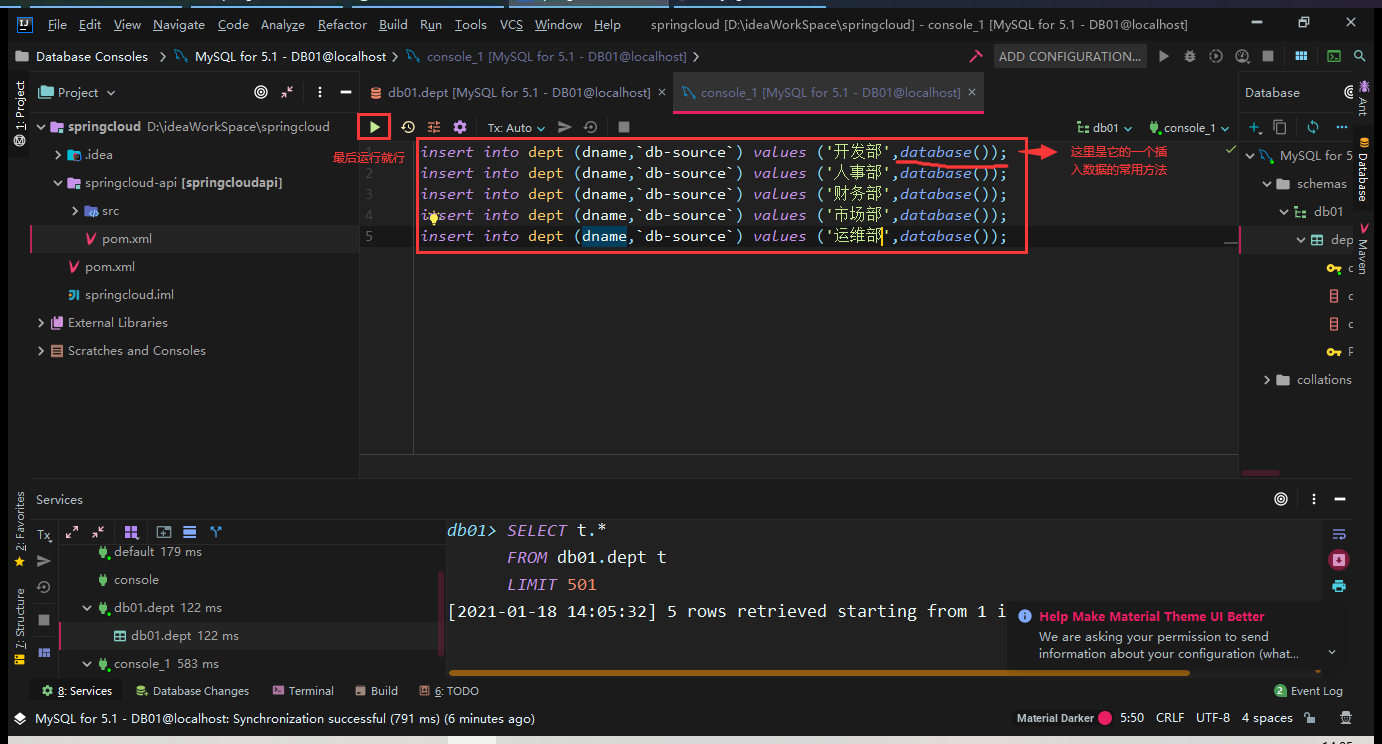Collapse the springcloud-api module node
This screenshot has width=1382, height=744.
point(58,183)
